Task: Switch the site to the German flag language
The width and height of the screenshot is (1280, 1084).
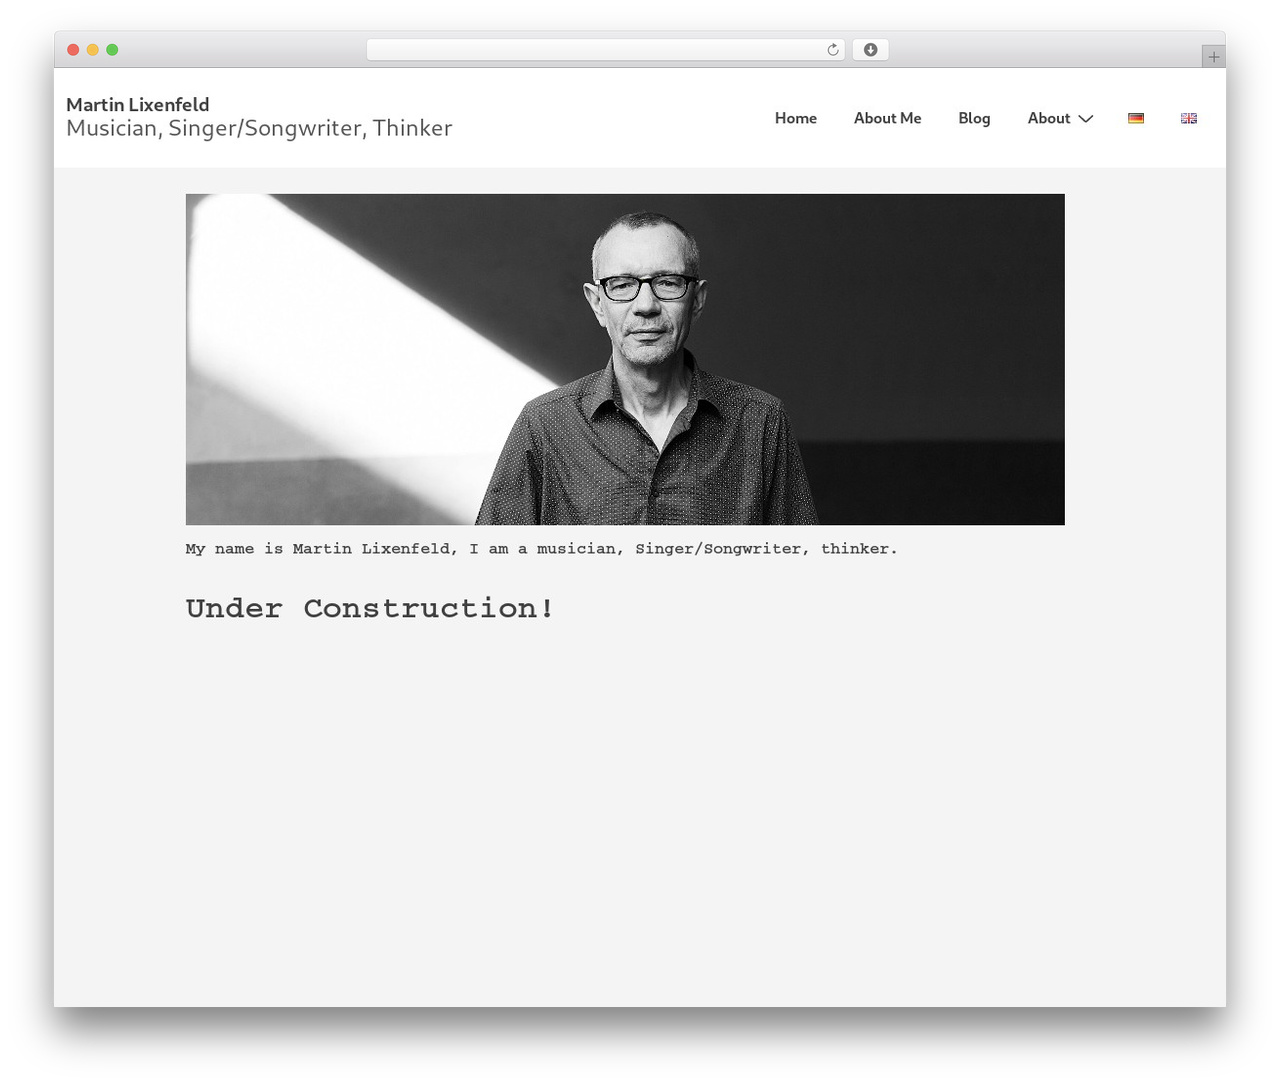Action: (1135, 118)
